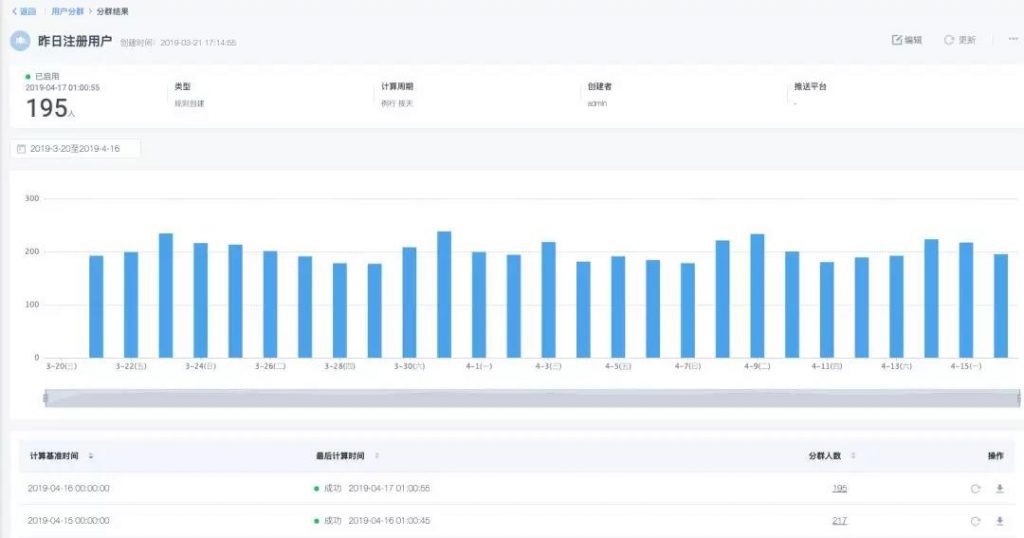Click the 2019-04-15 00:00:00 cell
Screen dimensions: 1024x538
[x=69, y=520]
